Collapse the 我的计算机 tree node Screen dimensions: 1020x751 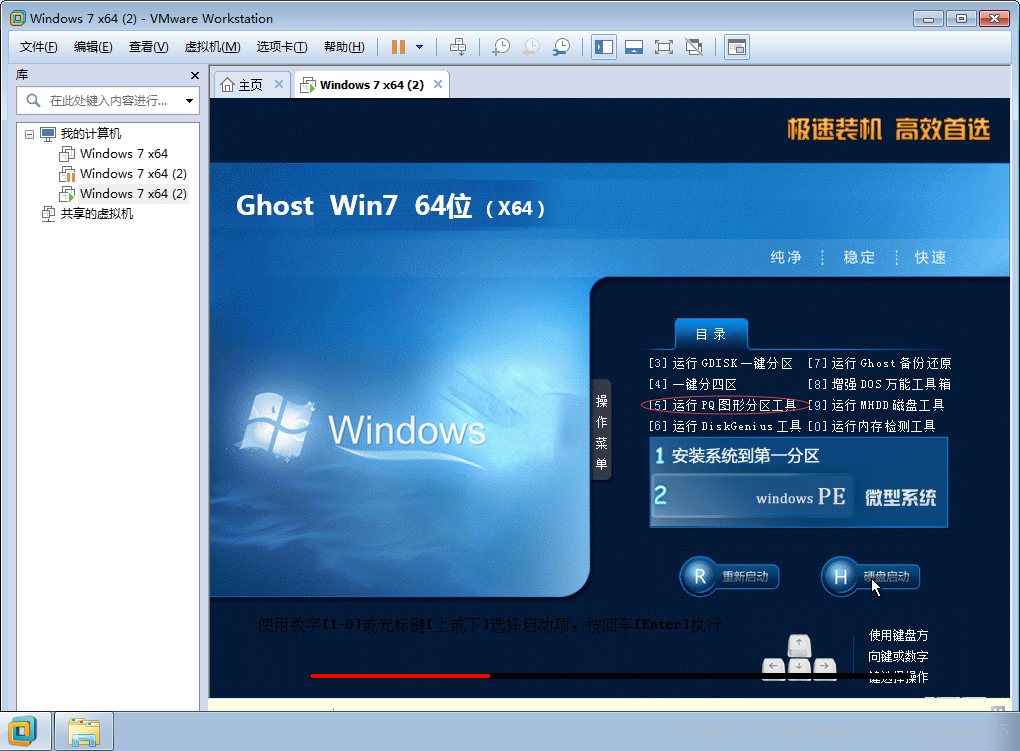(29, 134)
